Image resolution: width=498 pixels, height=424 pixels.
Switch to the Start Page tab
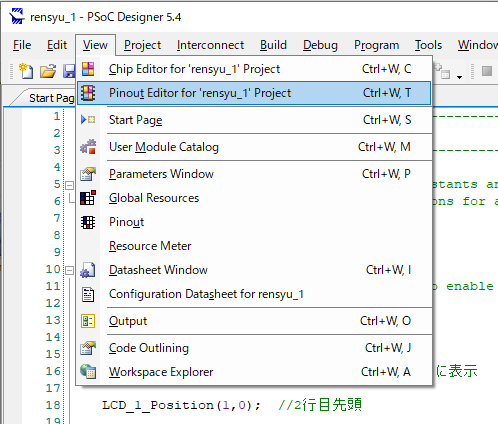45,98
